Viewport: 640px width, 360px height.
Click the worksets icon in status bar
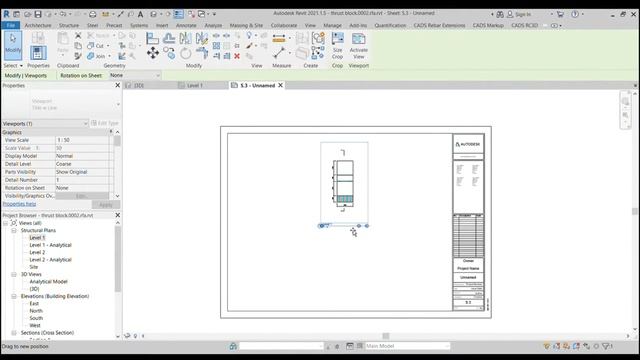[x=233, y=346]
